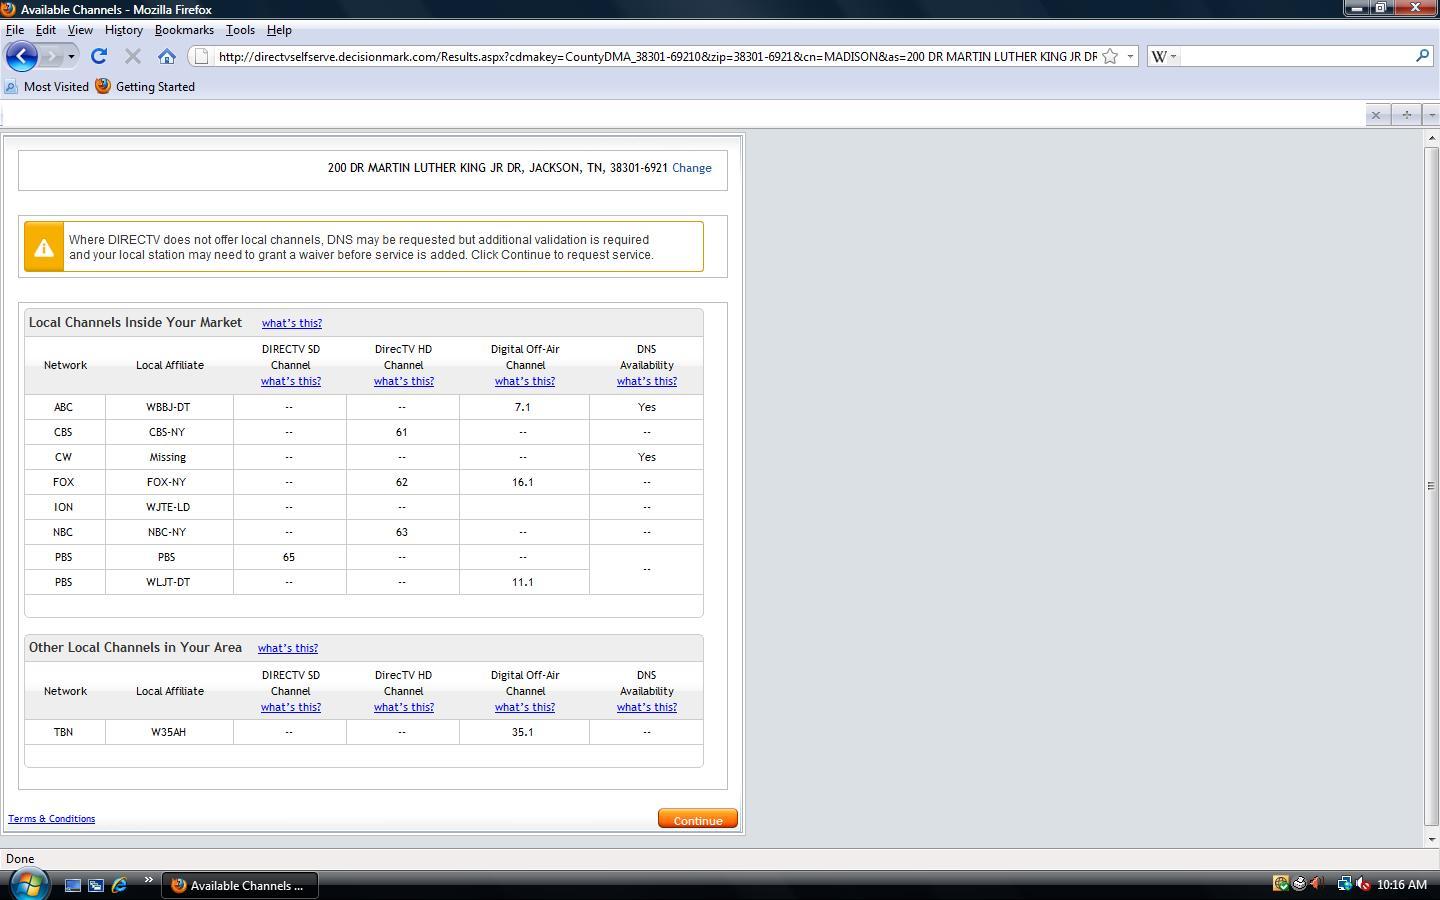Open the Getting Started bookmark
1440x900 pixels.
click(146, 87)
